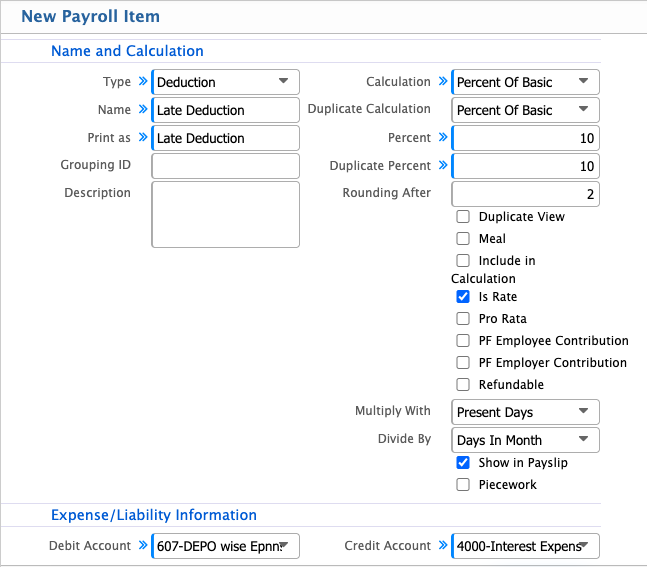
Task: Click the Print as input field
Action: (225, 138)
